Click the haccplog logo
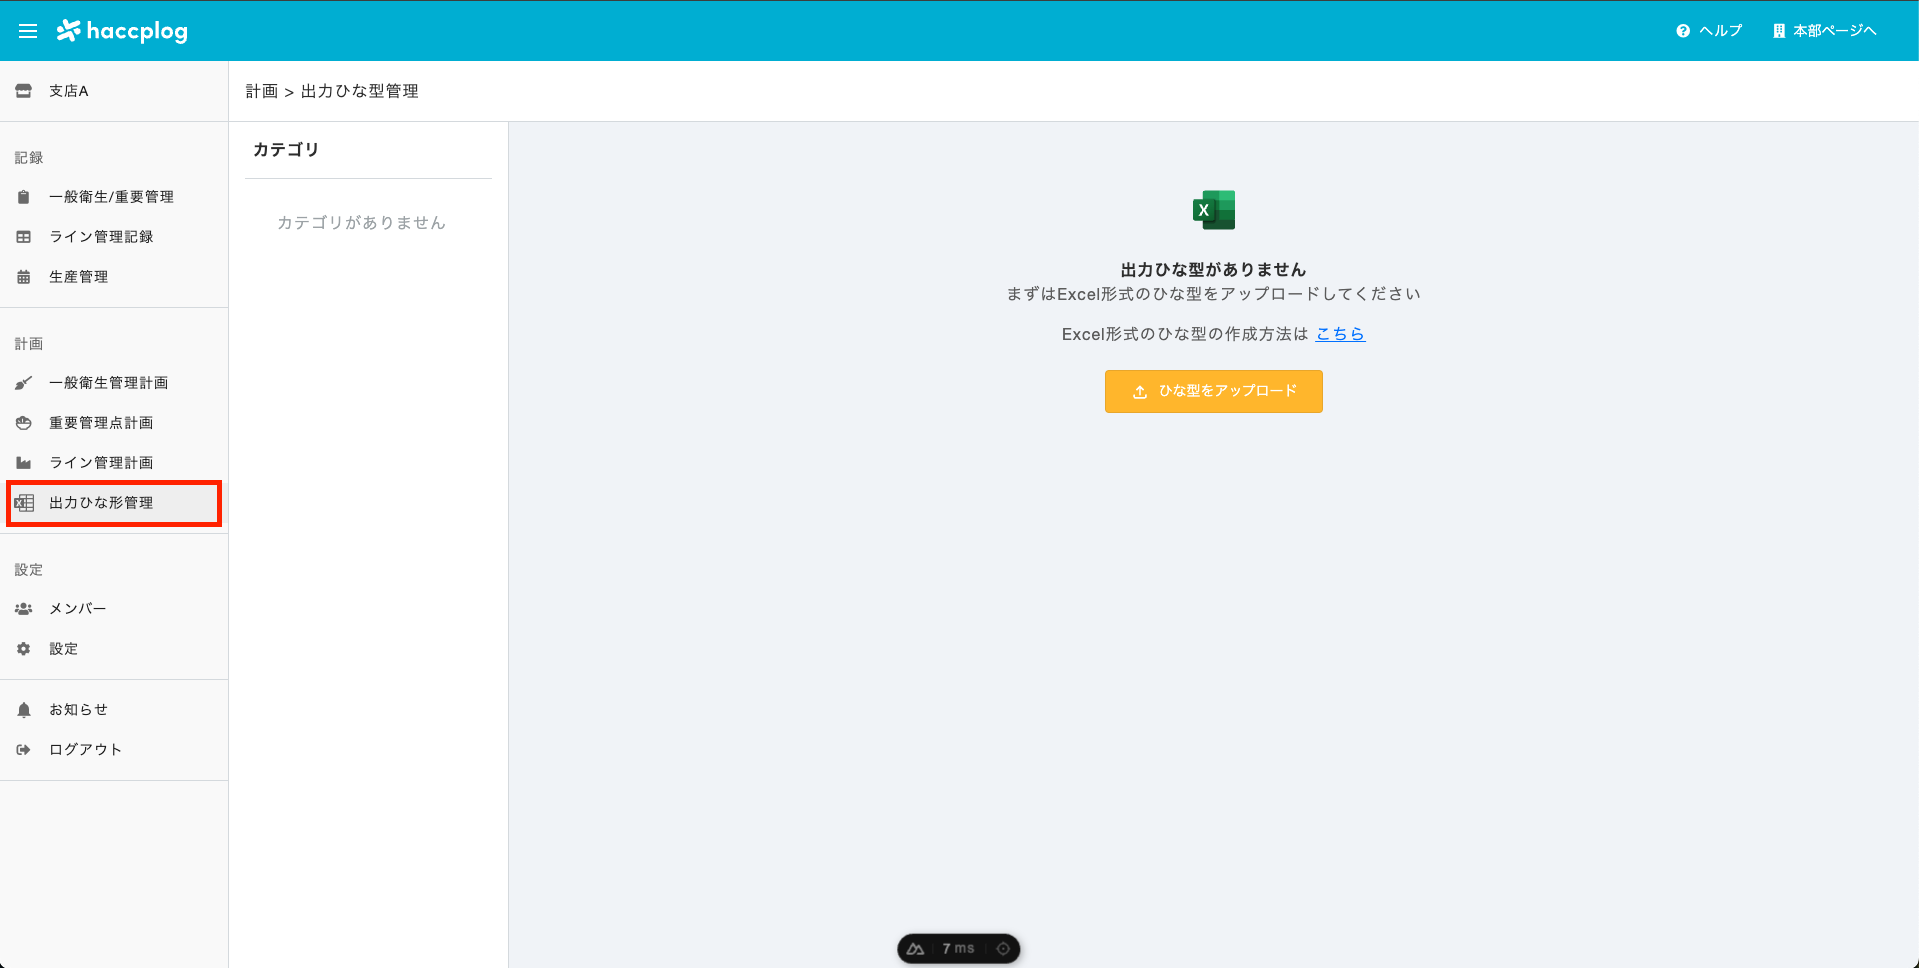This screenshot has height=968, width=1919. click(x=123, y=31)
